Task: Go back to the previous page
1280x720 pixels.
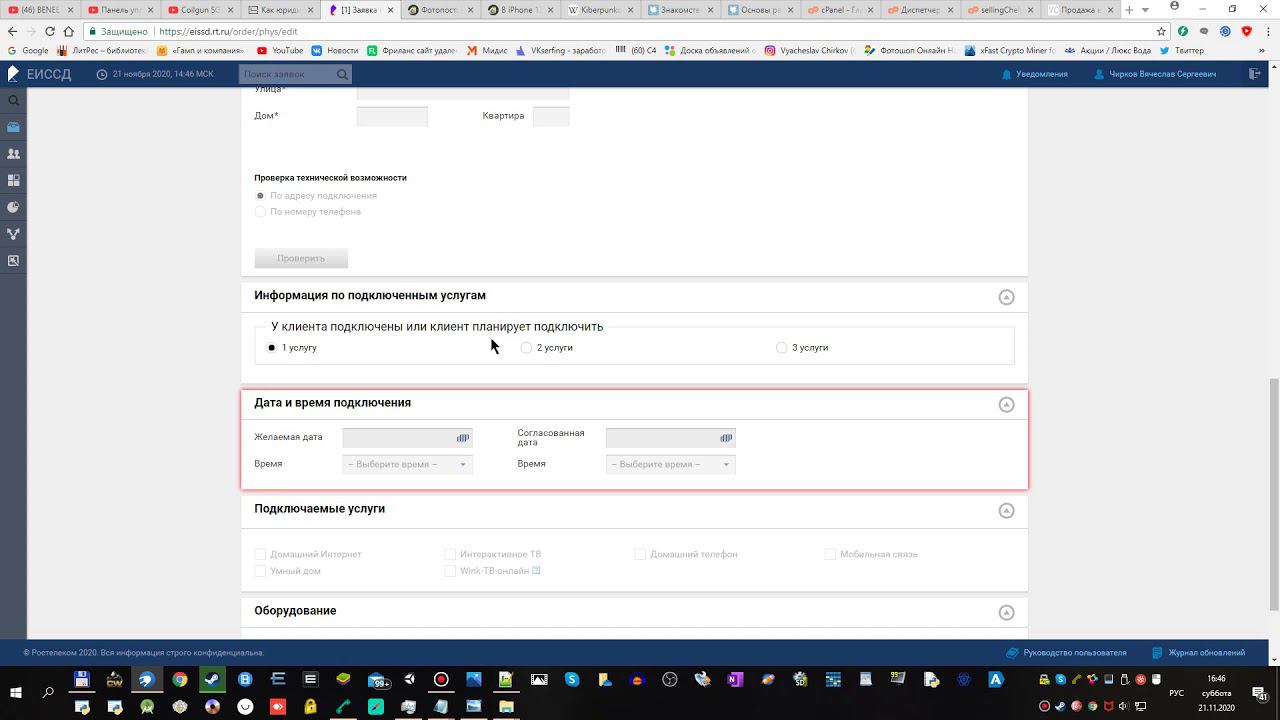Action: tap(12, 31)
